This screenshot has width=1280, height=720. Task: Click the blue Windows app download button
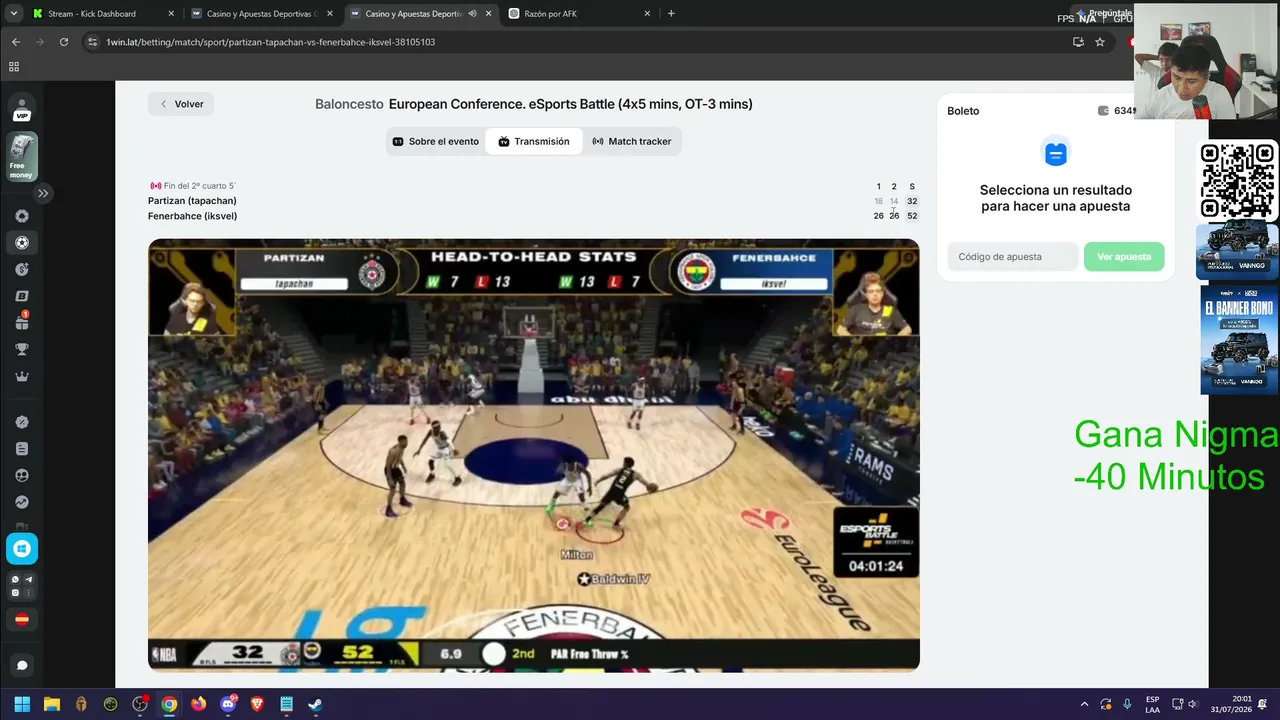[x=22, y=548]
